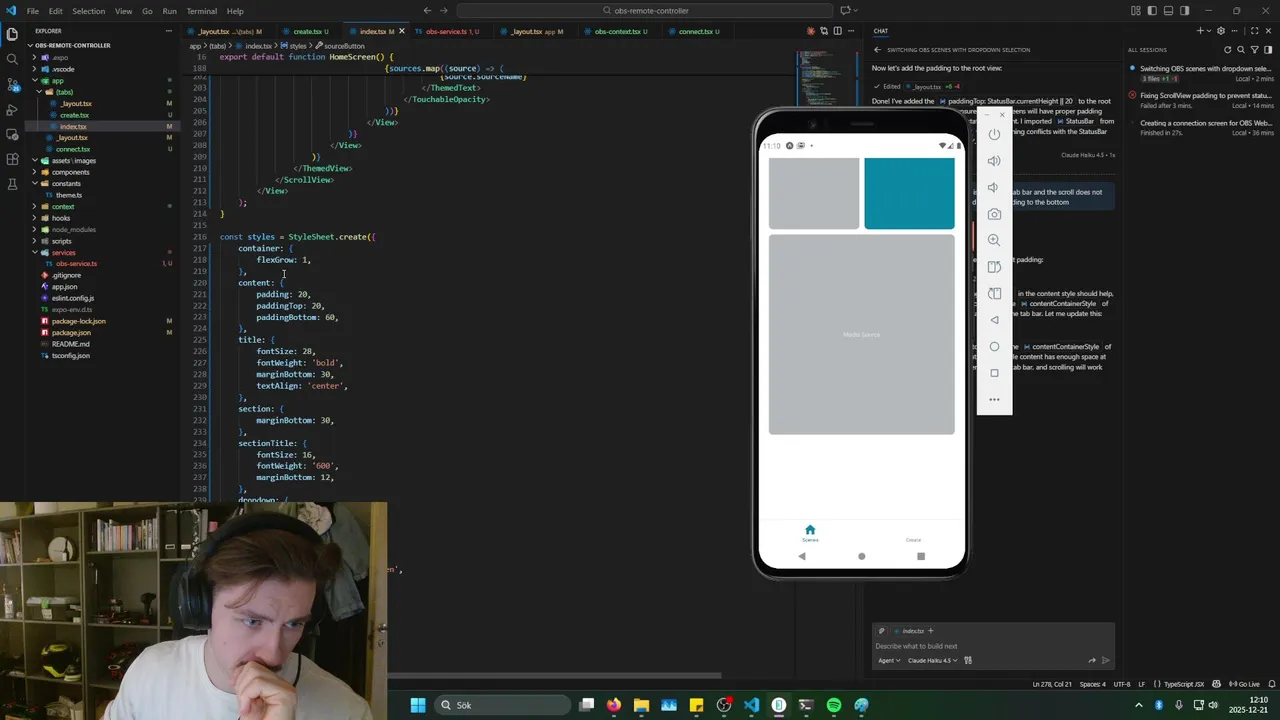Open chat configure tools icon
1280x720 pixels.
(x=968, y=660)
